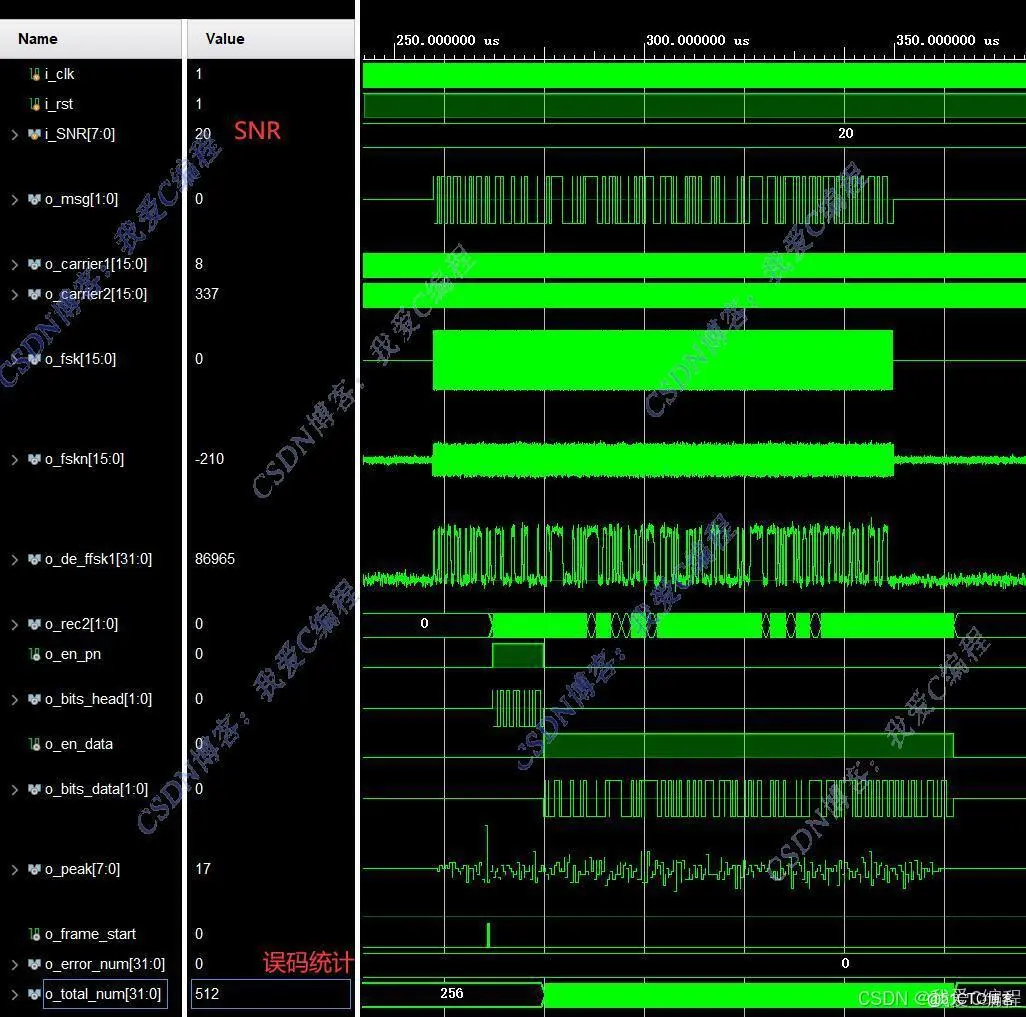This screenshot has width=1026, height=1017.
Task: Click the o_msg[1:0] bus icon
Action: coord(35,199)
